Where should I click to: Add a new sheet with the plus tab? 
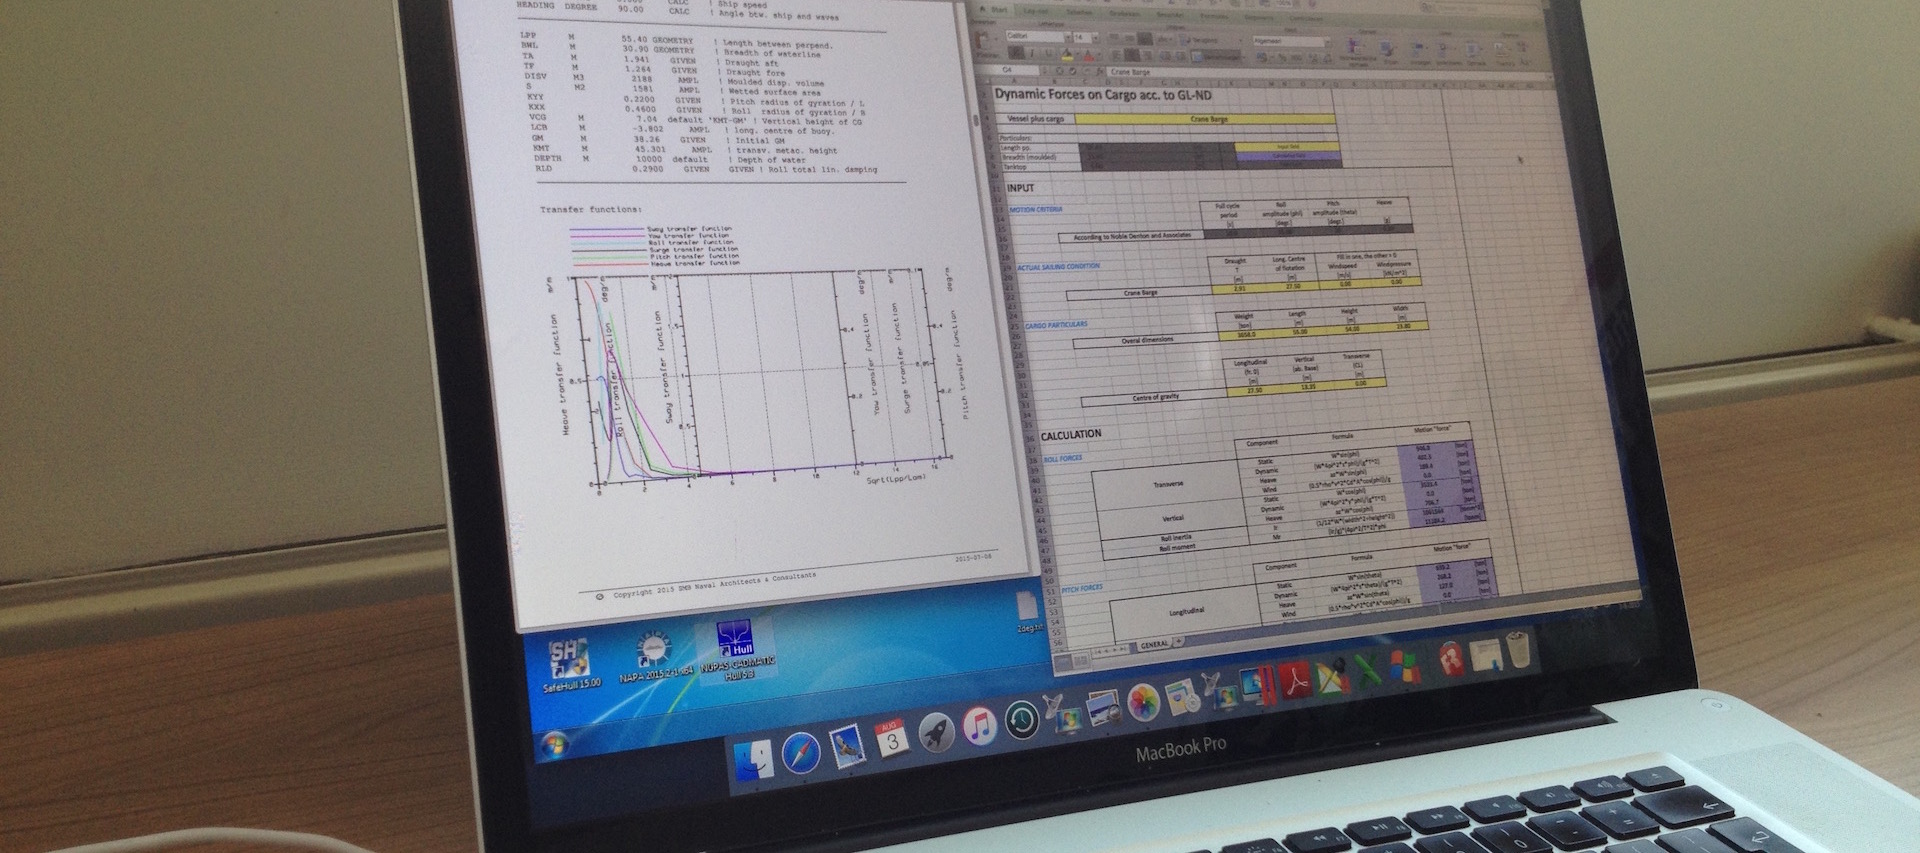tap(1178, 641)
